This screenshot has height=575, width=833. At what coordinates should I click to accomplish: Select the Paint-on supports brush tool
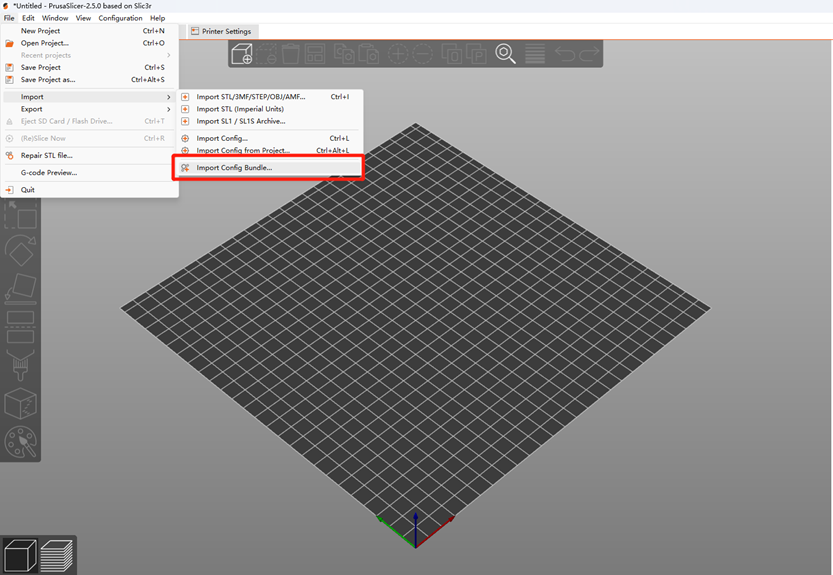point(20,365)
